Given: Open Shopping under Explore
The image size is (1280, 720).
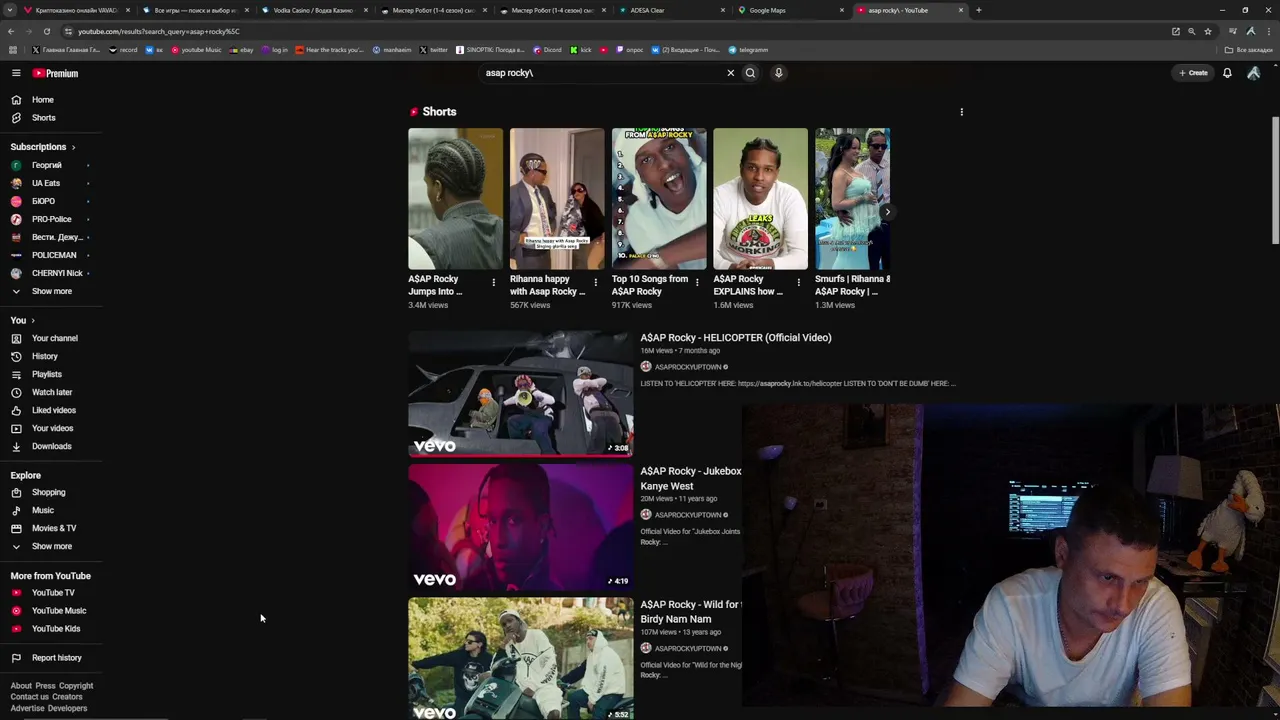Looking at the screenshot, I should 48,492.
